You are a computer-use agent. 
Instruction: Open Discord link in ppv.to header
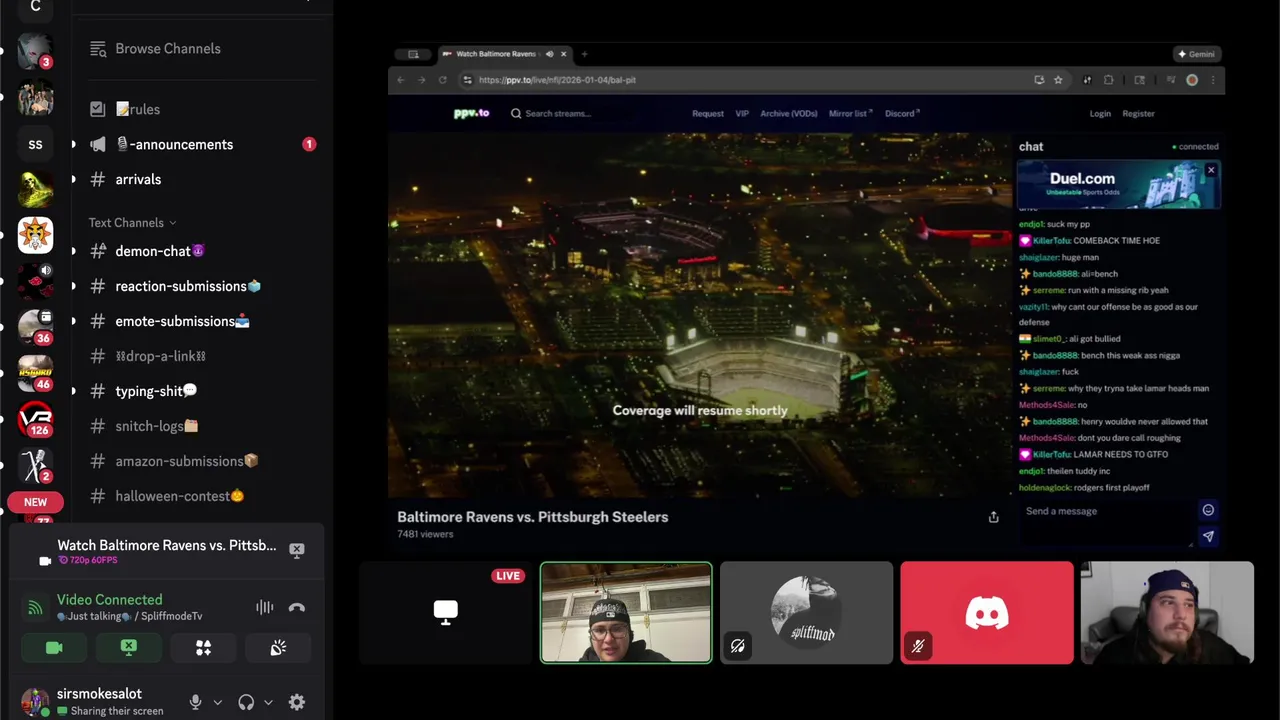902,113
